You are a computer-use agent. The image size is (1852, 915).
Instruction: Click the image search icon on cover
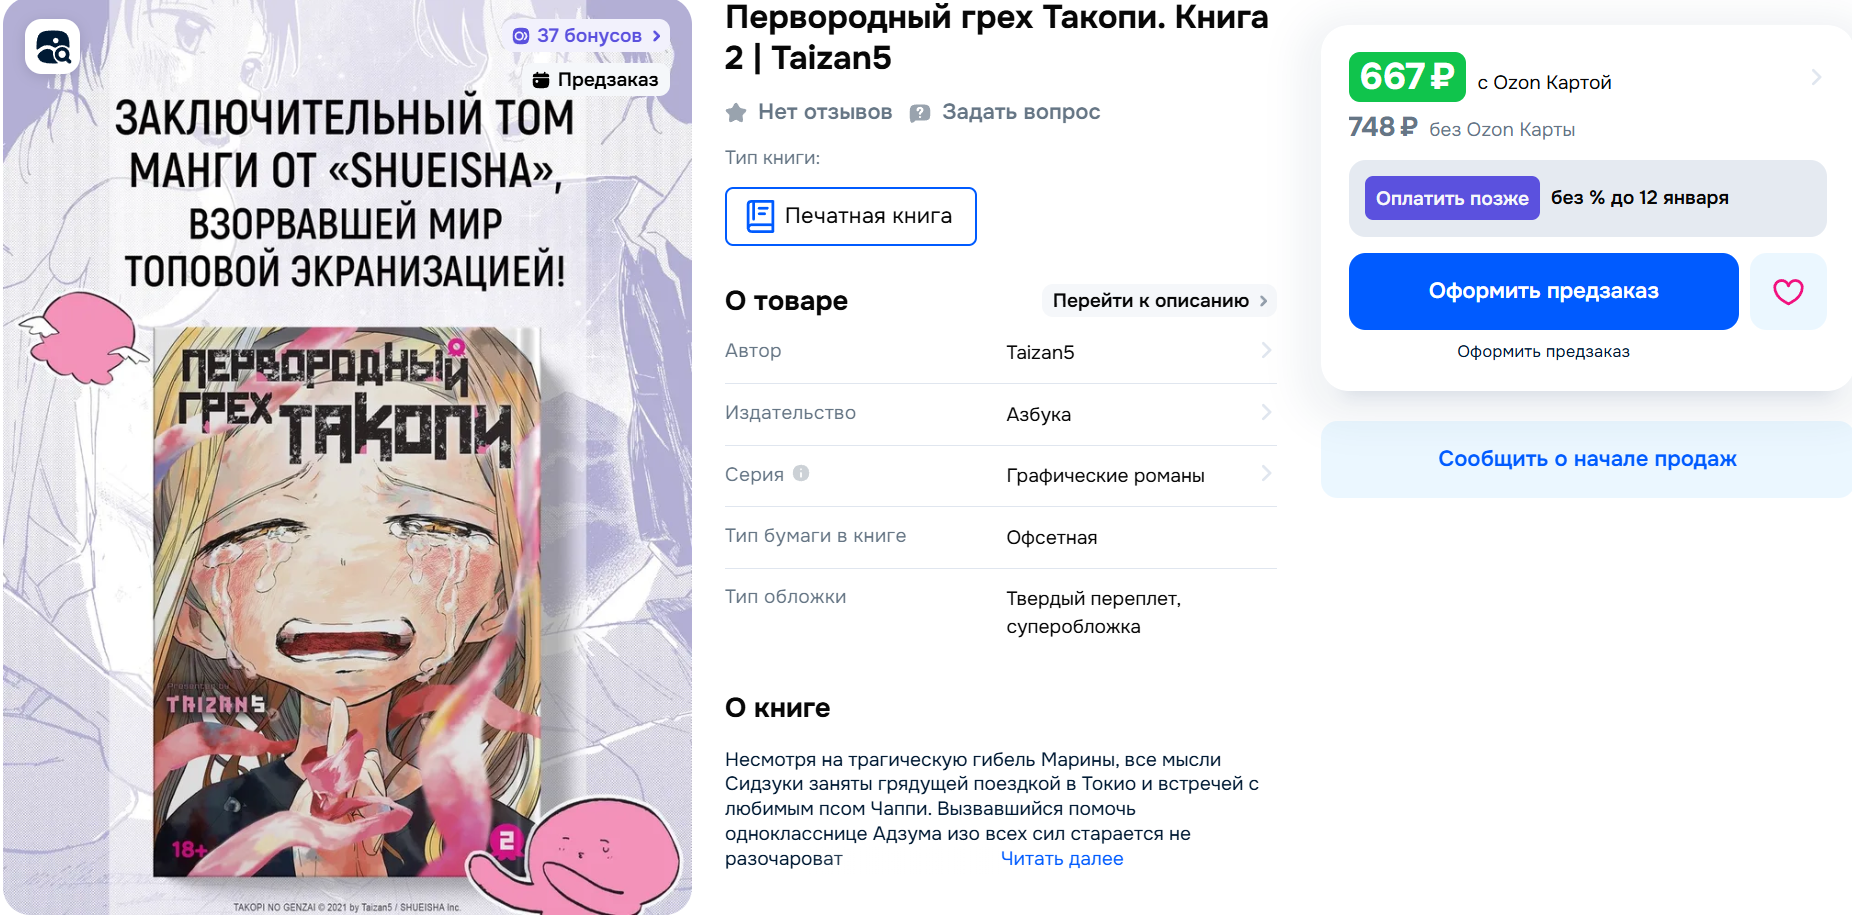point(52,47)
